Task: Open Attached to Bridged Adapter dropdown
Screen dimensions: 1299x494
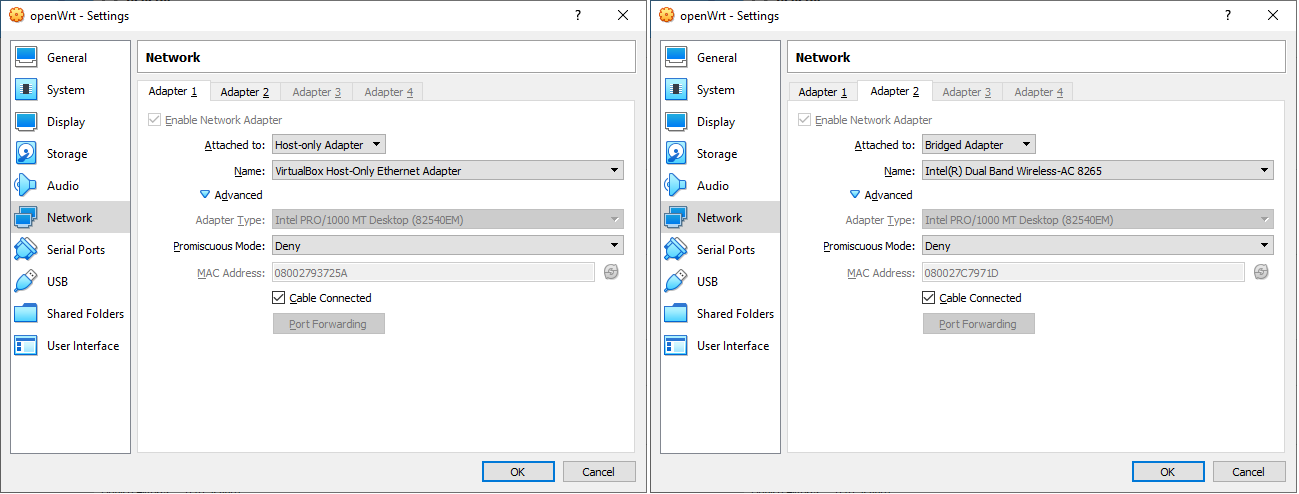Action: pos(978,145)
